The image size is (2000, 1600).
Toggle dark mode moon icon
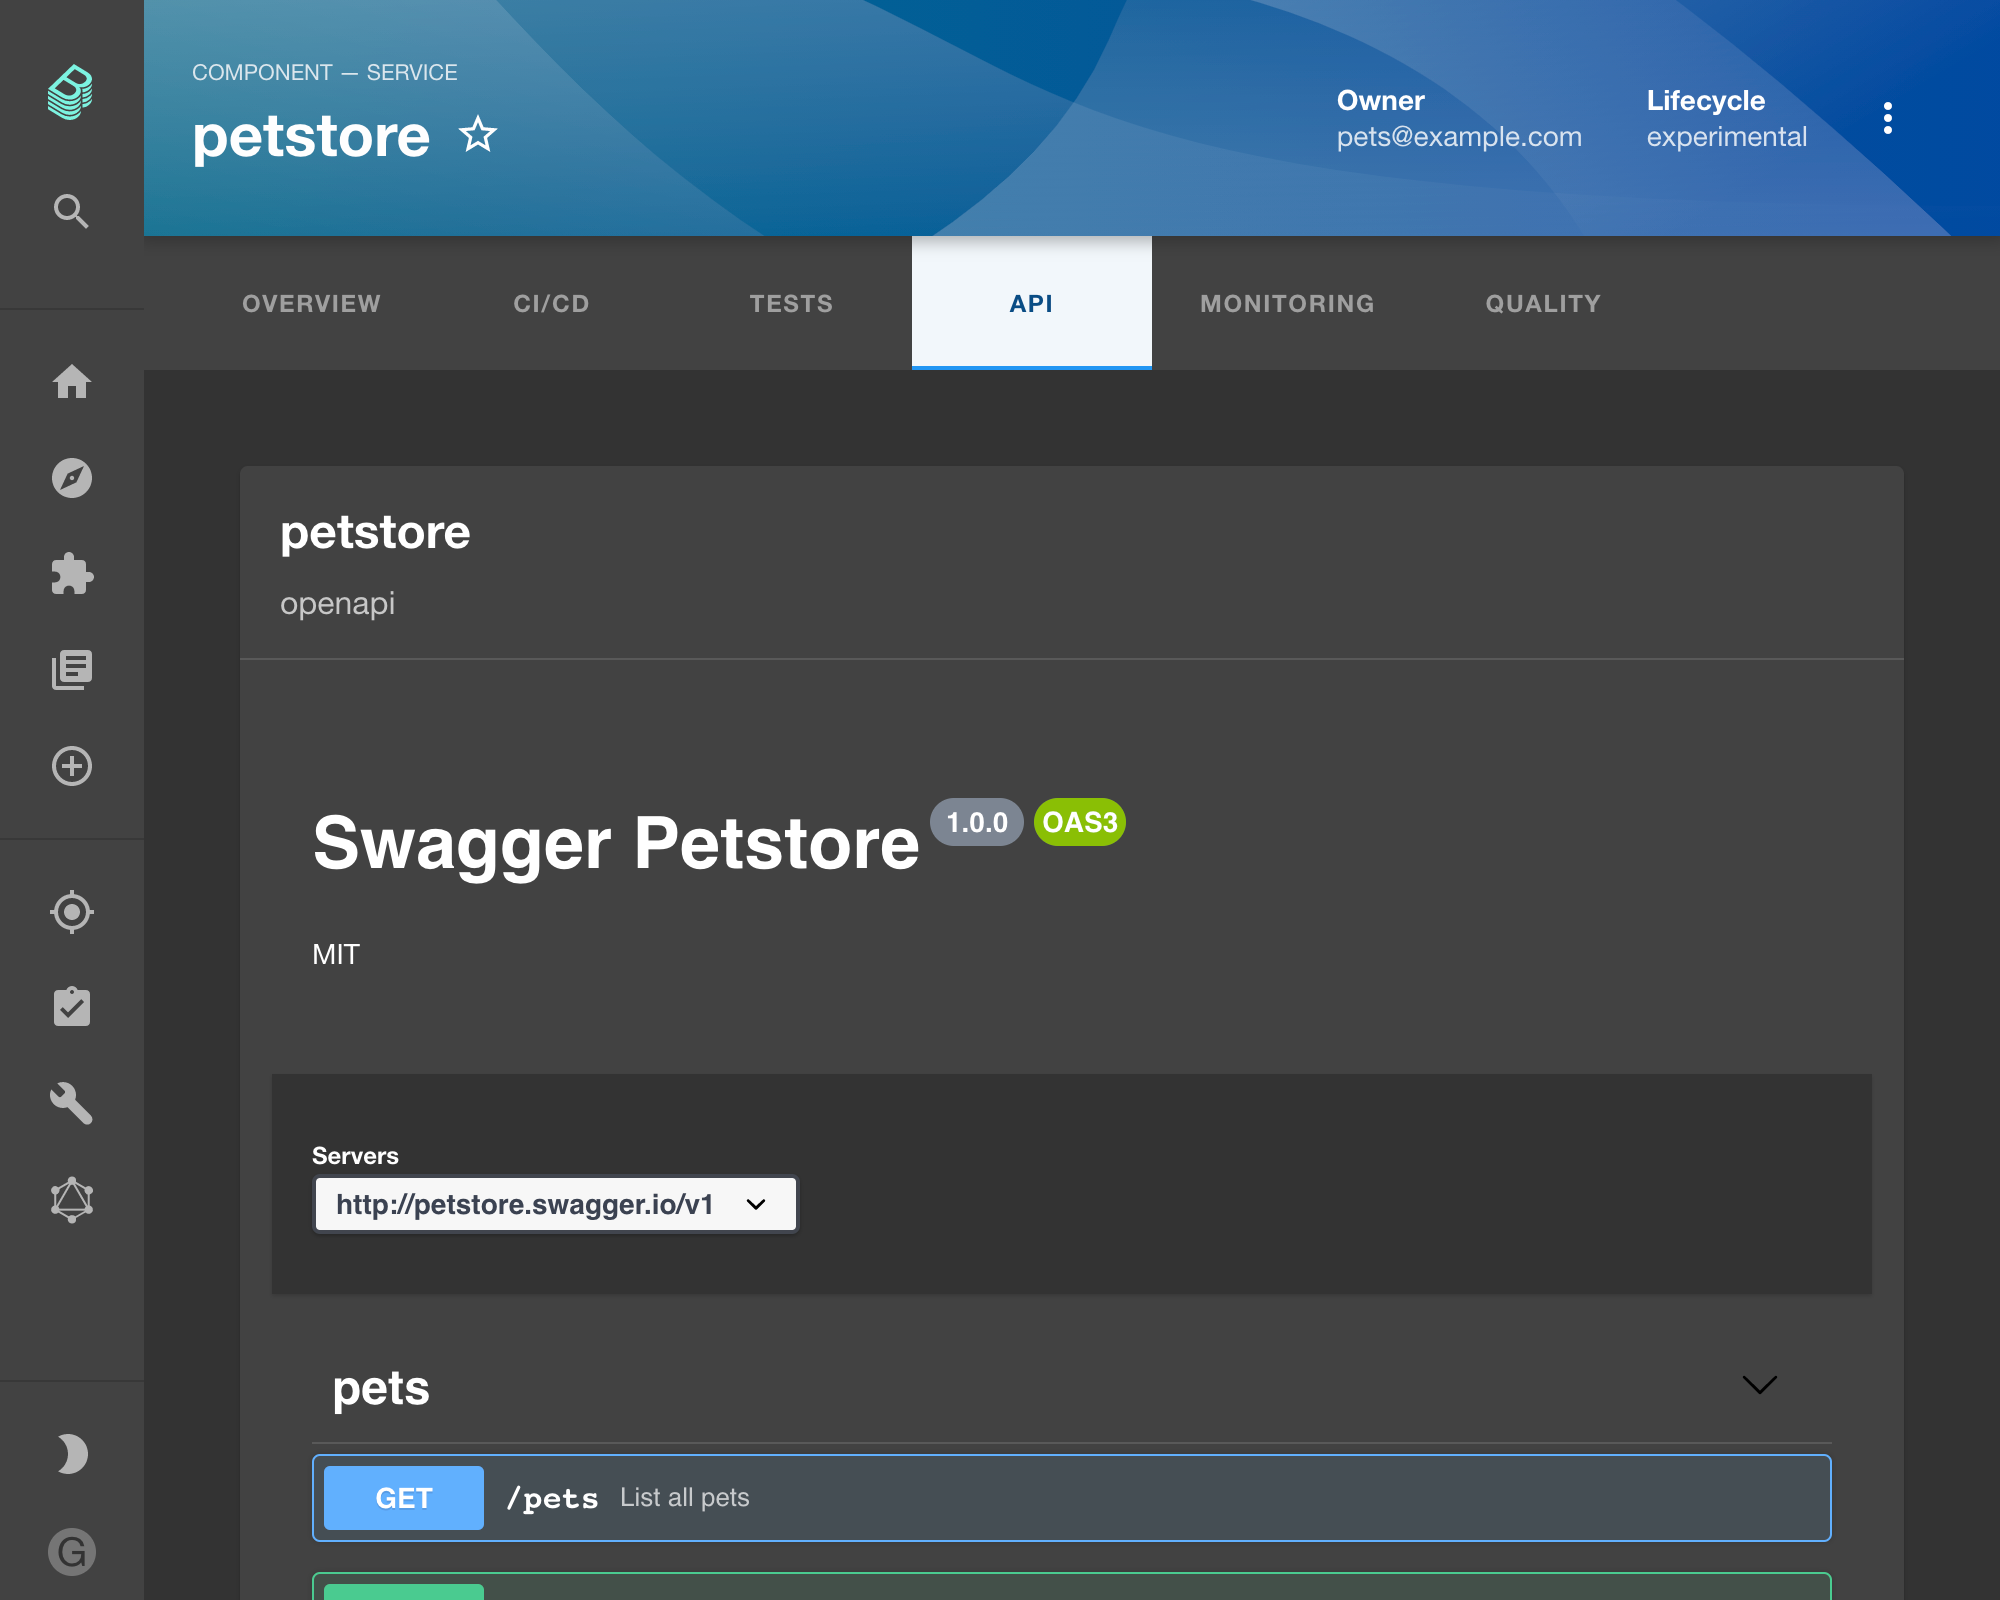pos(72,1454)
